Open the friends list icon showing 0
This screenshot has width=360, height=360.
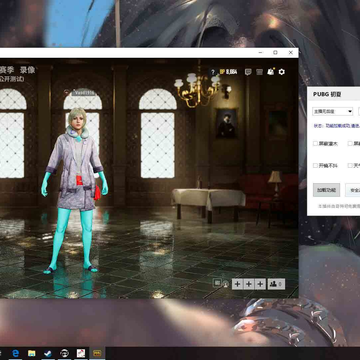(276, 284)
